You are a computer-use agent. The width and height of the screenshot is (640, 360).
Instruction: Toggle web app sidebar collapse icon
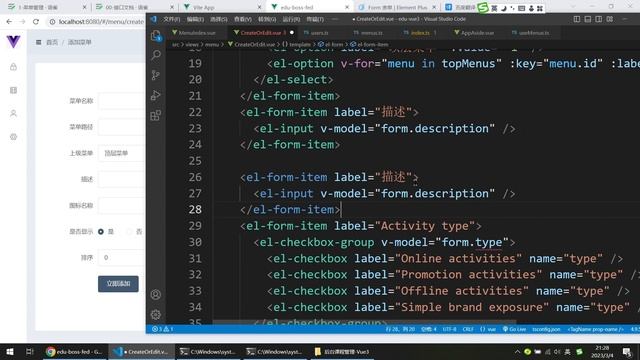(x=38, y=42)
